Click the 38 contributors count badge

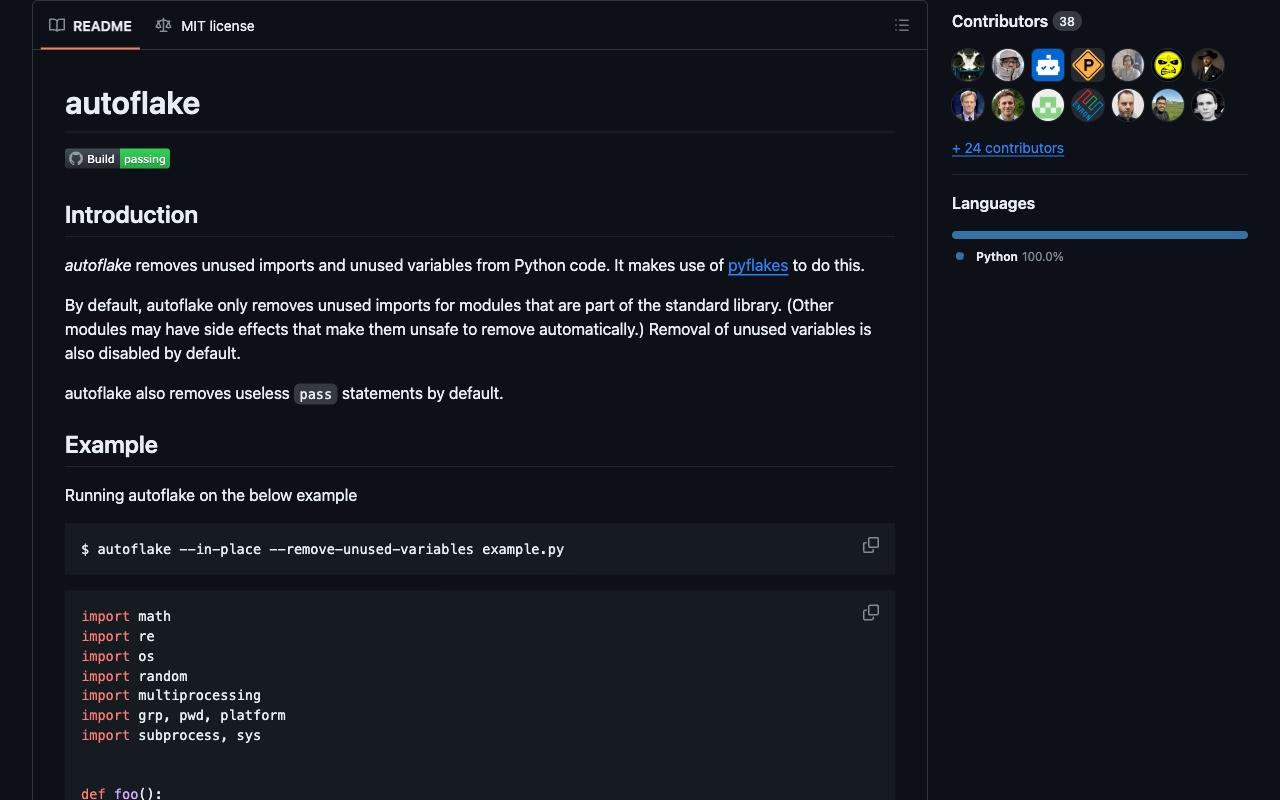click(x=1067, y=21)
